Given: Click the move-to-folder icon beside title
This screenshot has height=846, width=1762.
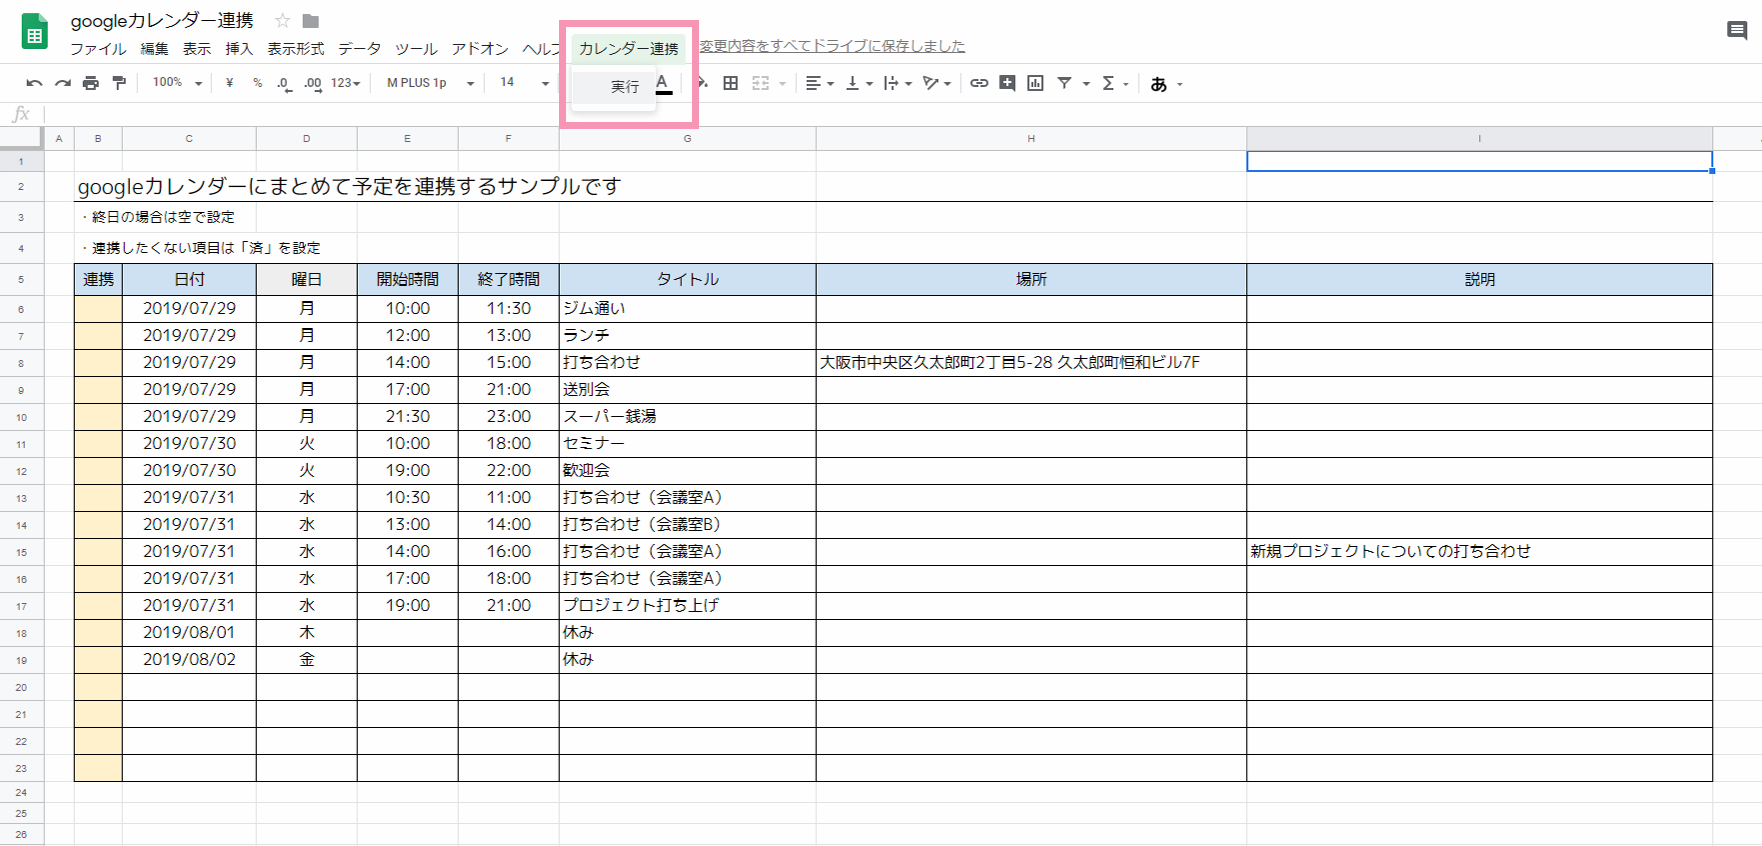Looking at the screenshot, I should pos(311,21).
